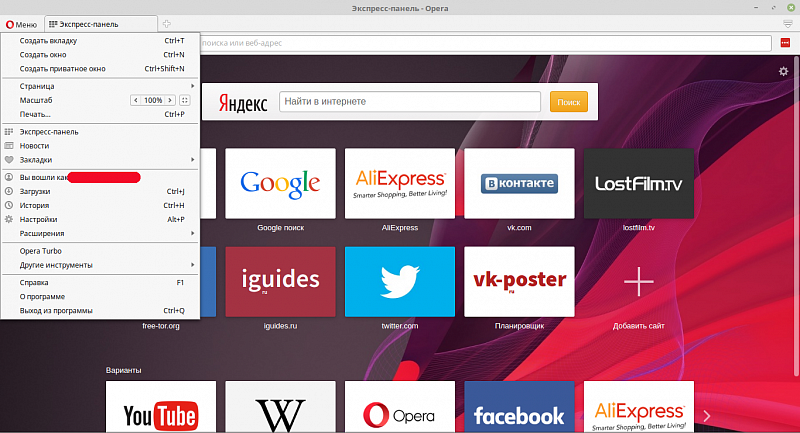The width and height of the screenshot is (800, 433).
Task: Choose Создать приватное окно entry
Action: coord(100,68)
